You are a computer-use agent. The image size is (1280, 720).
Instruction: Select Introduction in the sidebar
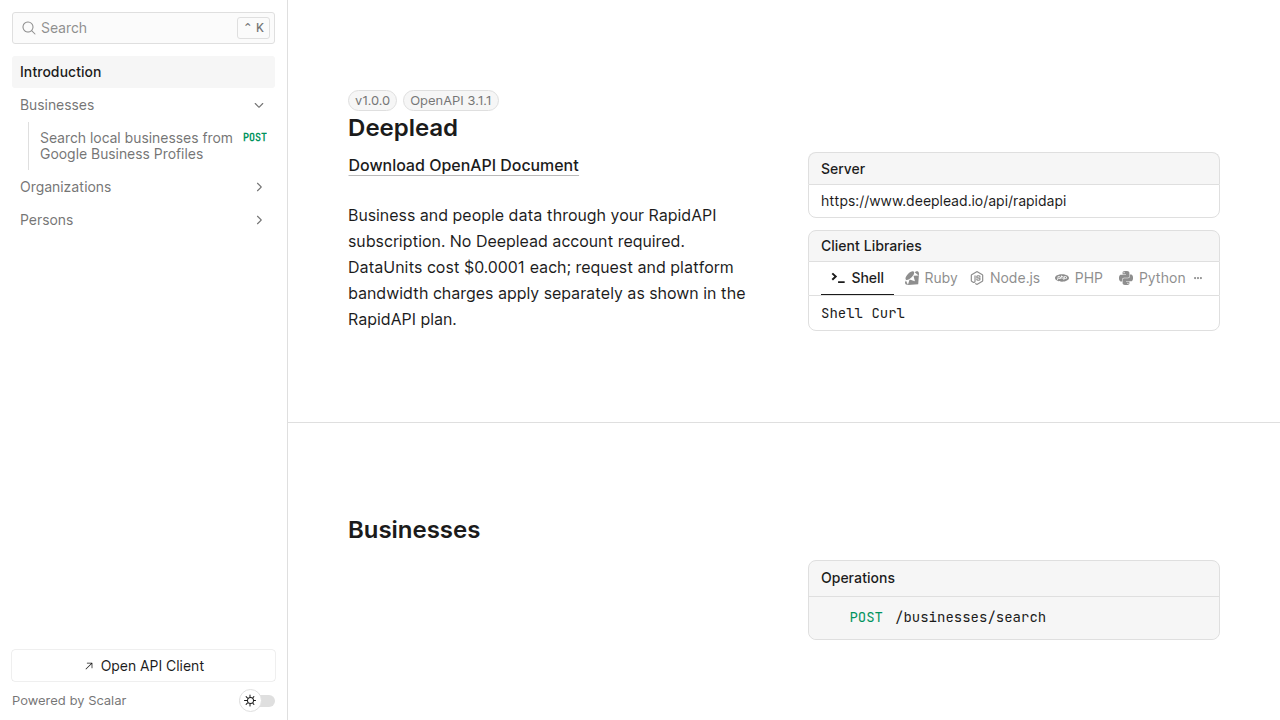click(143, 72)
